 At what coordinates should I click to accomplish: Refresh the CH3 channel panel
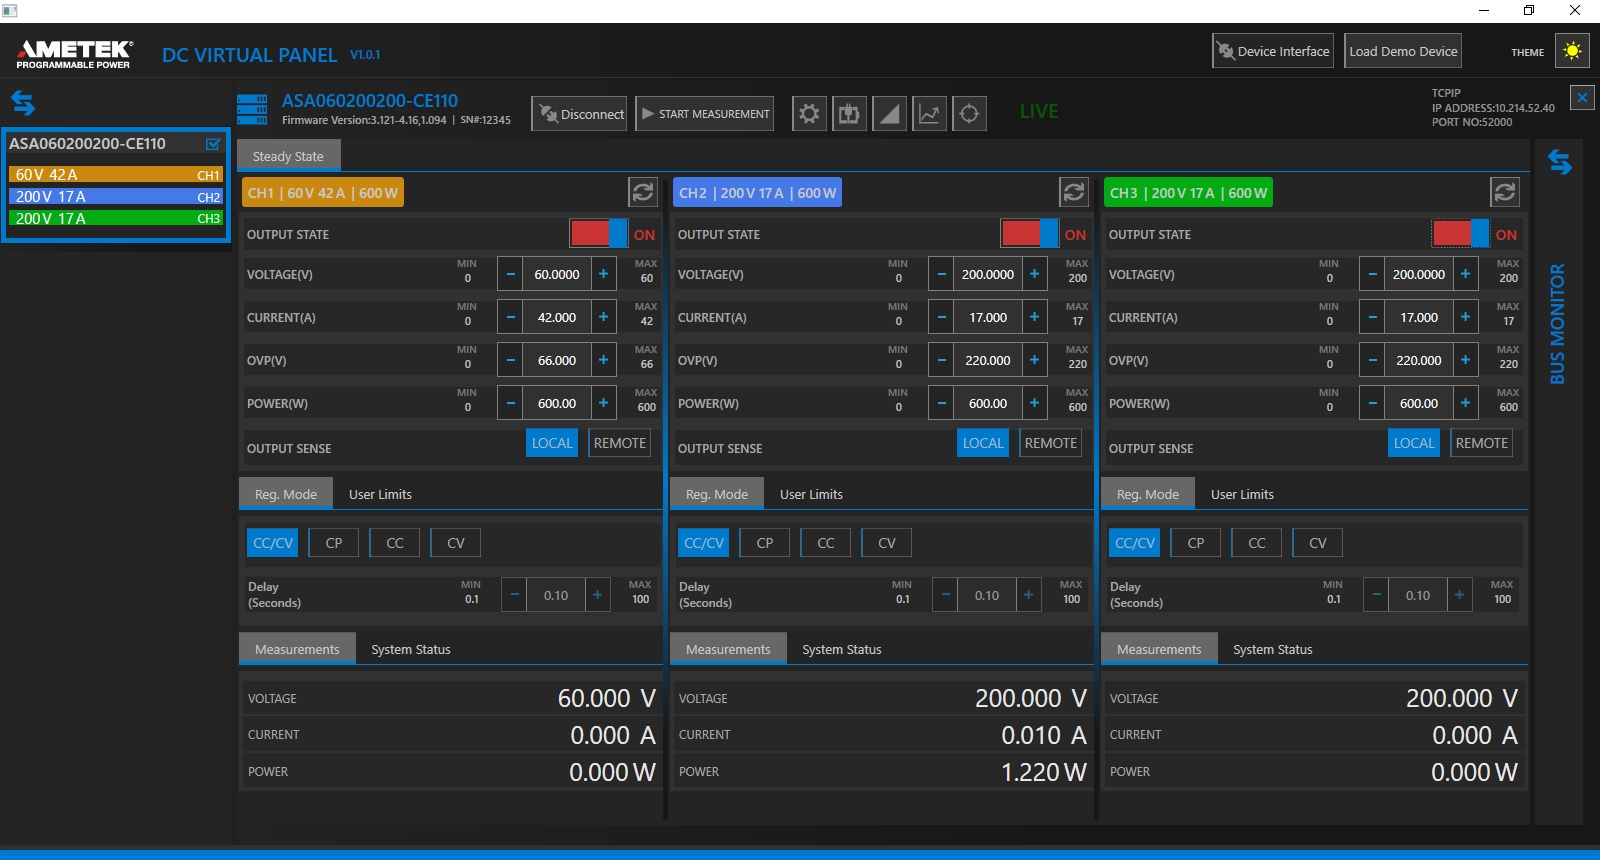pos(1505,192)
